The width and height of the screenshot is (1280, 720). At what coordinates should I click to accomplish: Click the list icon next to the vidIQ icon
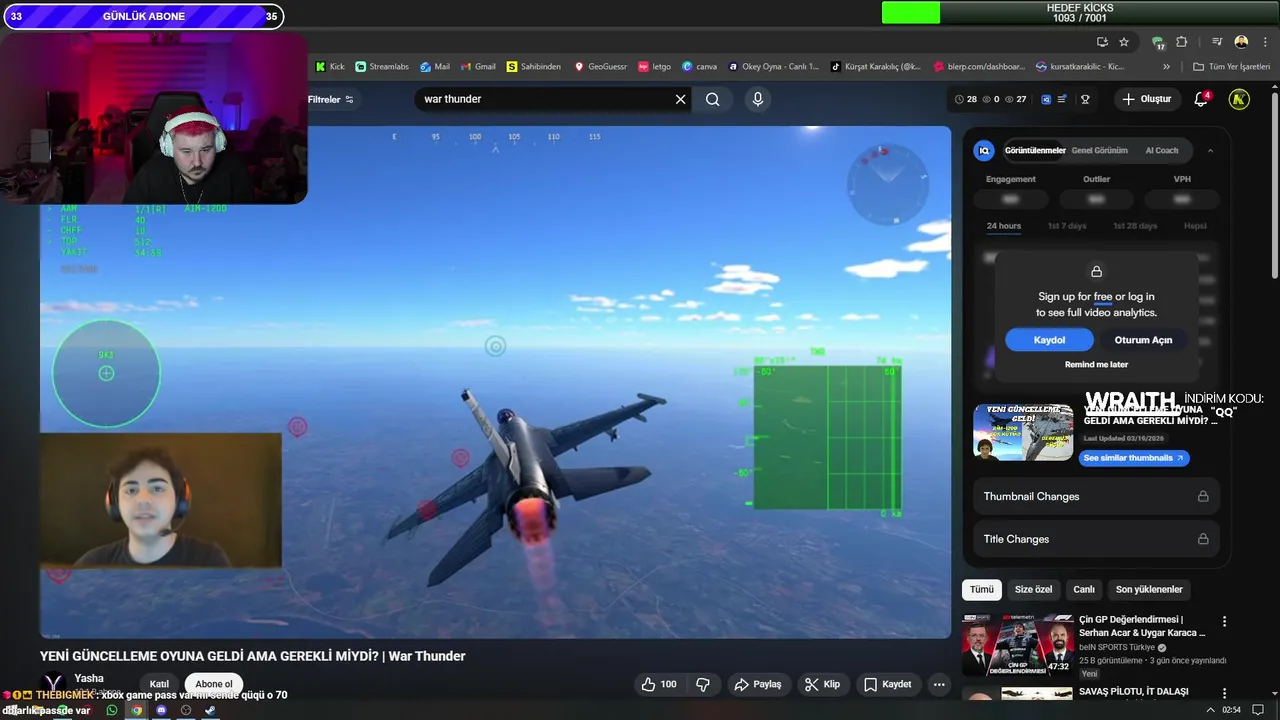point(1062,99)
